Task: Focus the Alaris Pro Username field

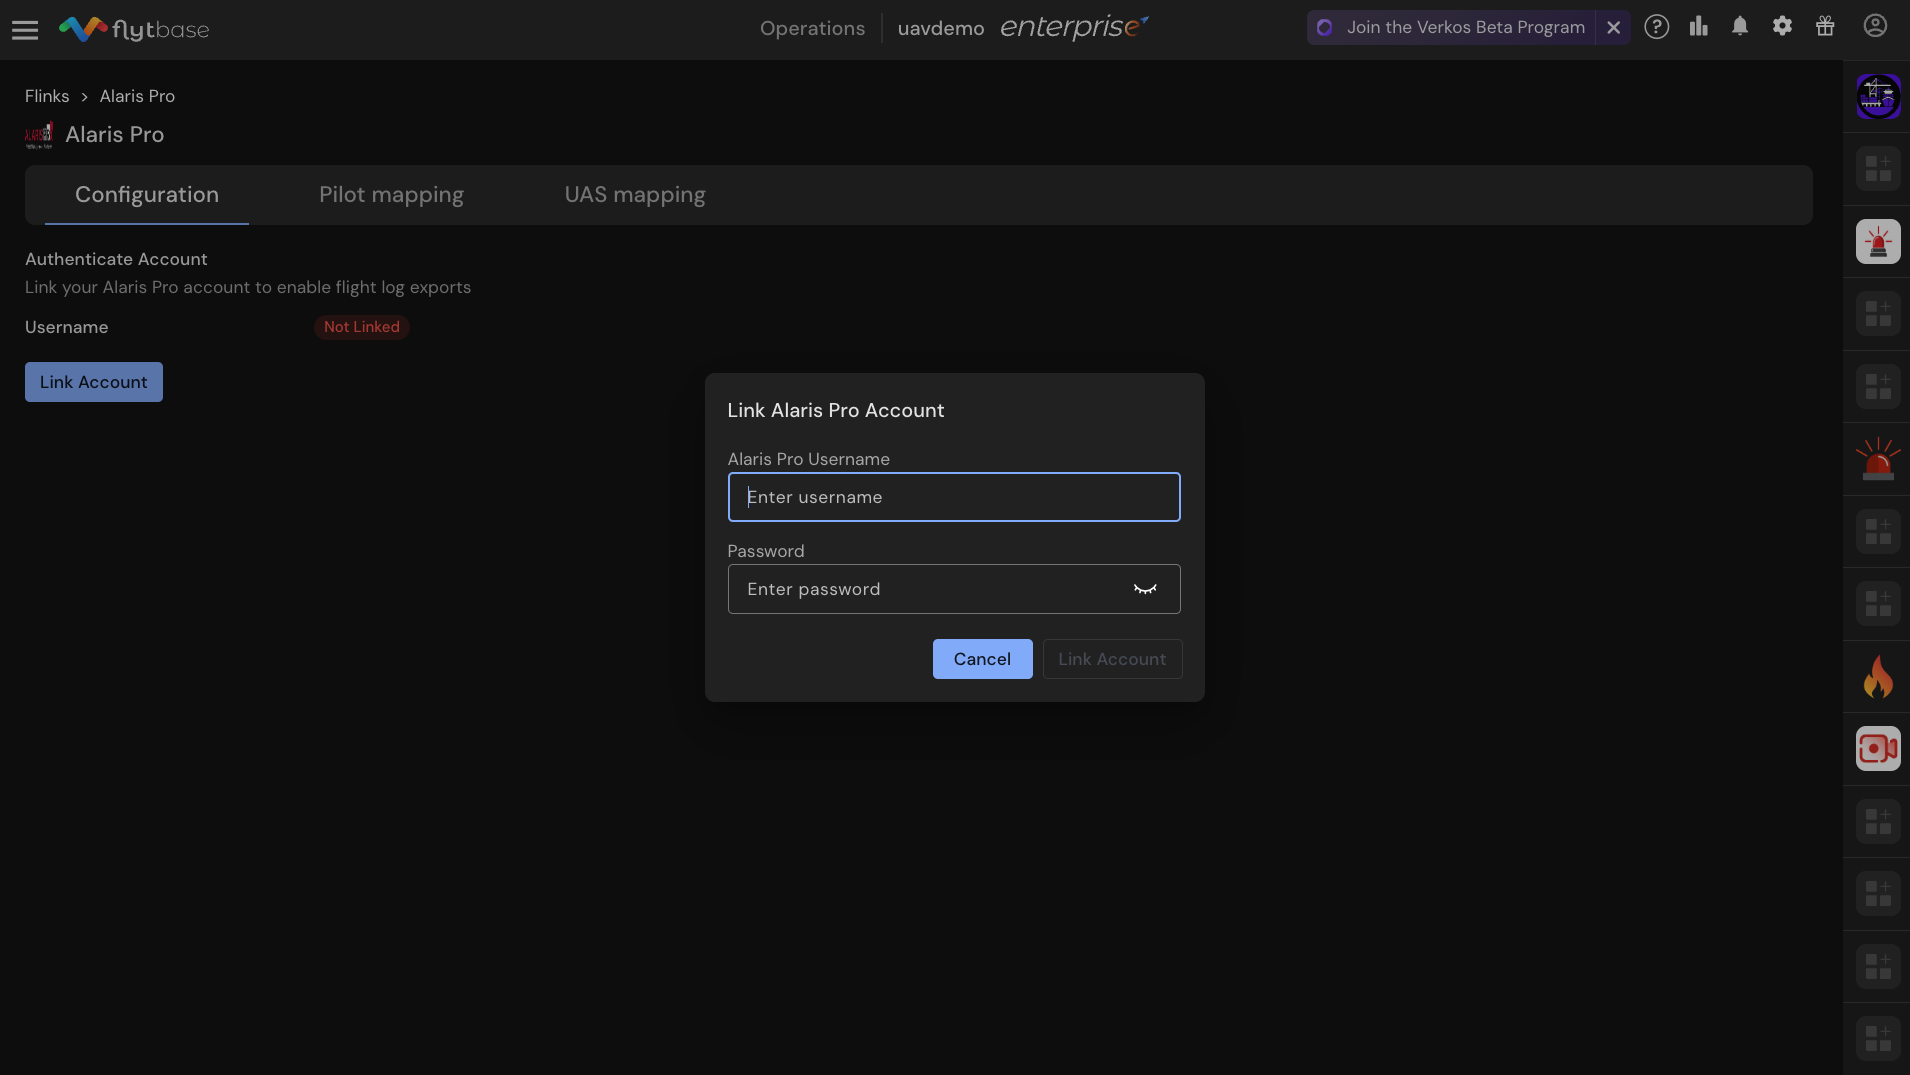Action: coord(953,497)
